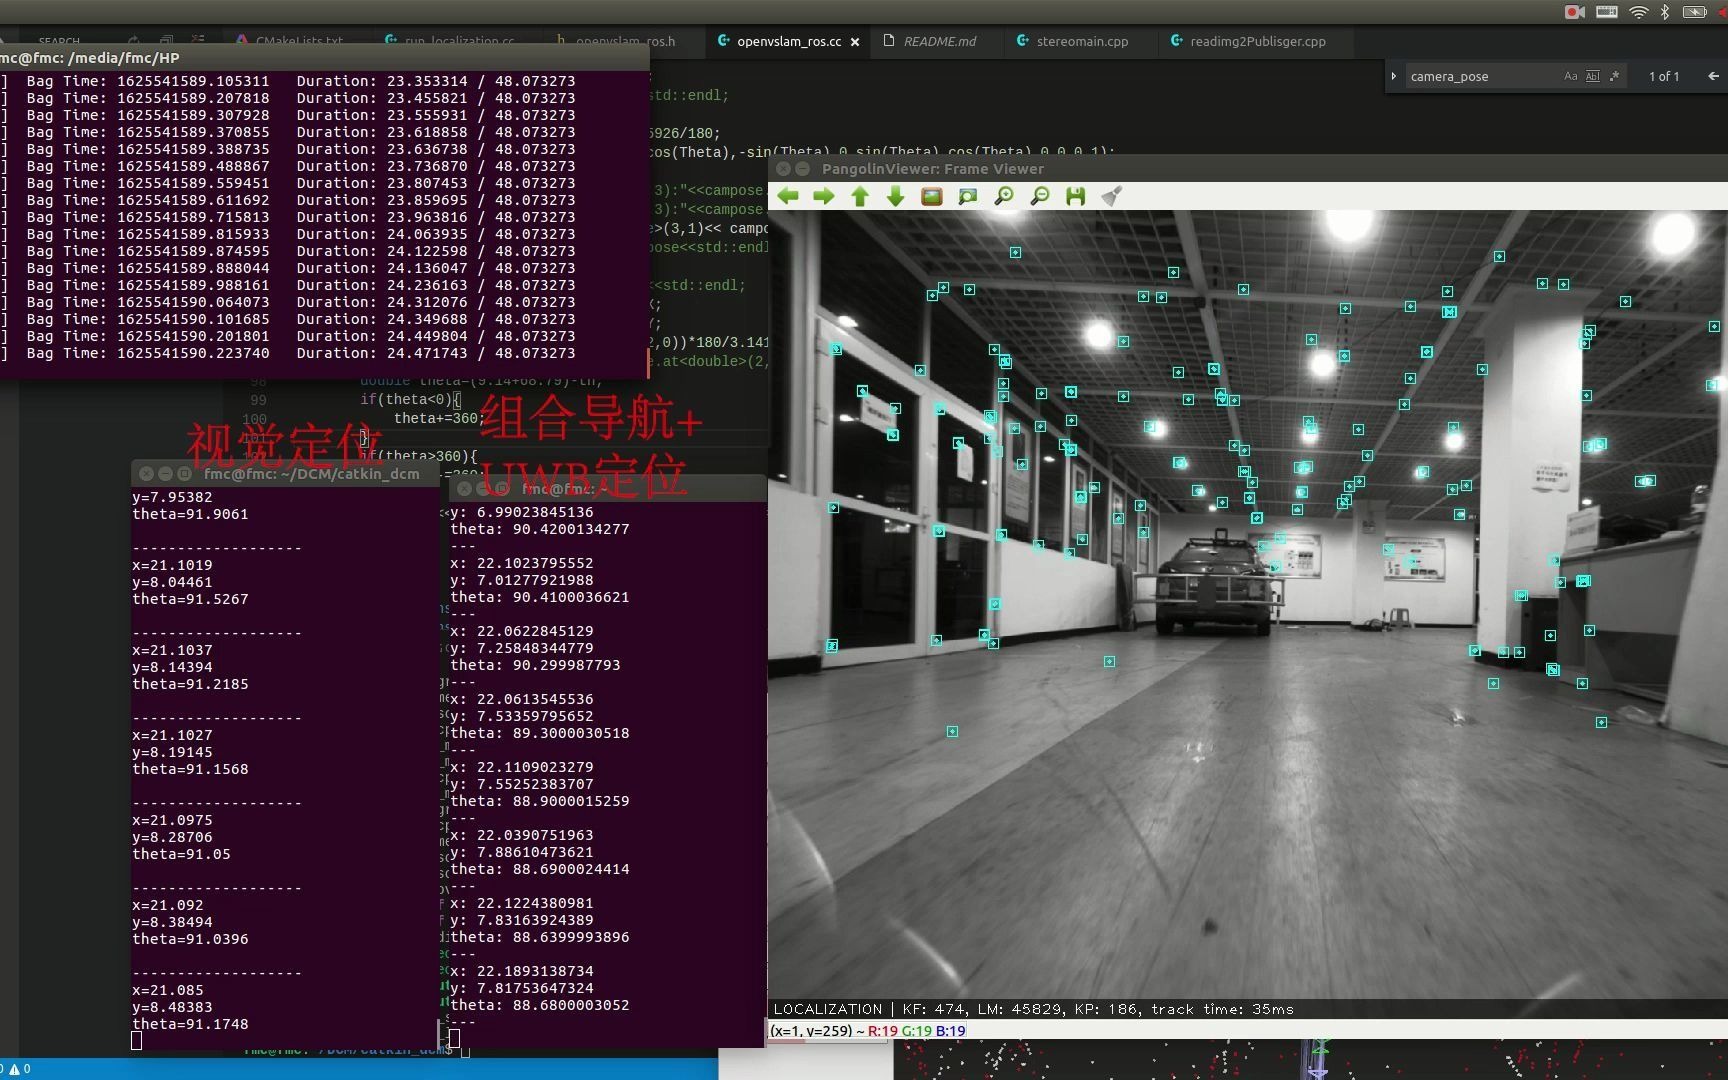Click the green right arrow in Frame Viewer

coord(824,196)
